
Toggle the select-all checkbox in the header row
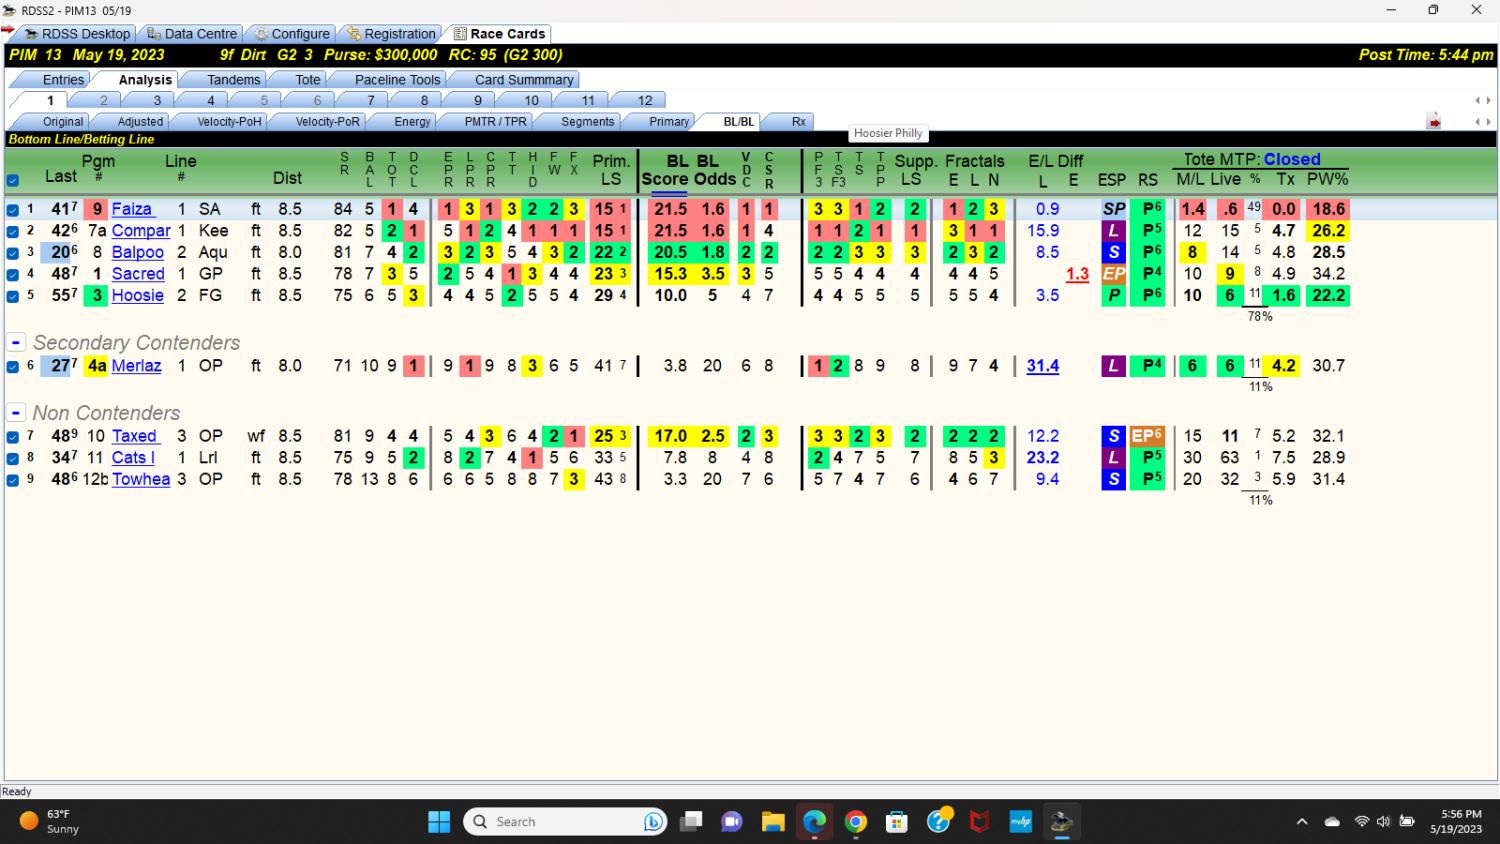13,181
